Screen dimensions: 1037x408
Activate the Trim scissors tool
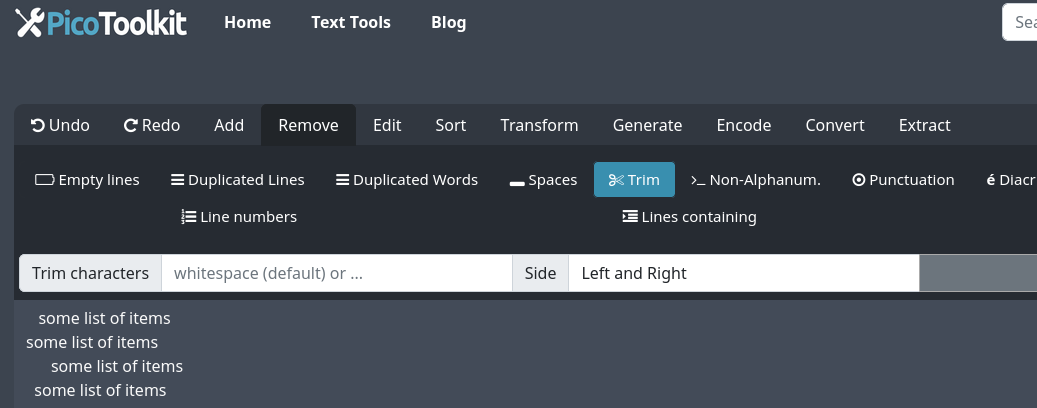(634, 180)
